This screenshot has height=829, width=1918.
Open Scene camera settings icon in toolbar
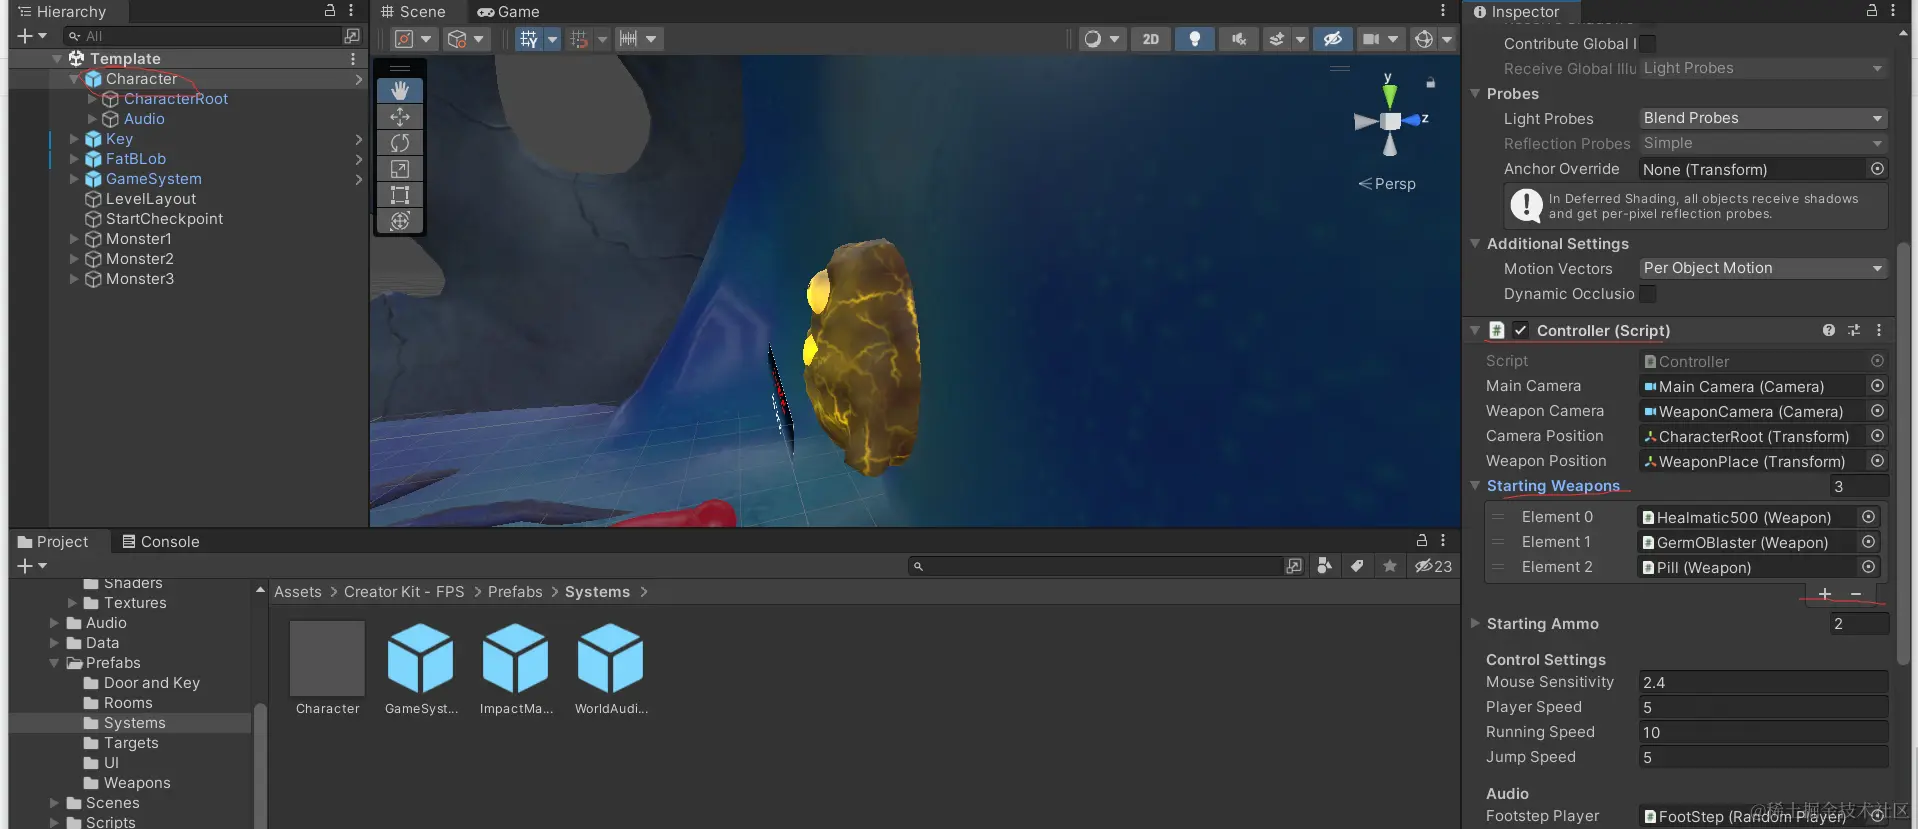point(1372,39)
